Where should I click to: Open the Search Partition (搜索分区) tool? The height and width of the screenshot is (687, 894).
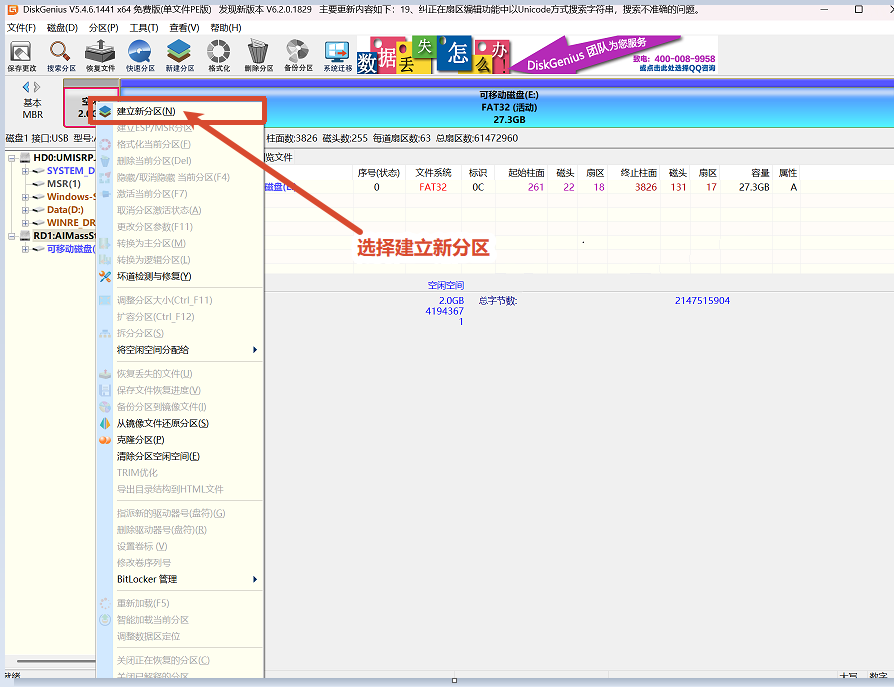(x=61, y=56)
